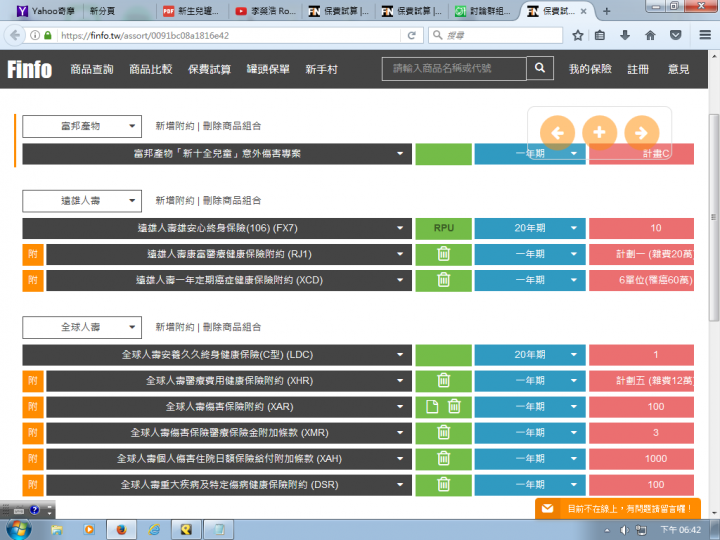Bookmark this page with the star icon
The width and height of the screenshot is (720, 540).
578,35
